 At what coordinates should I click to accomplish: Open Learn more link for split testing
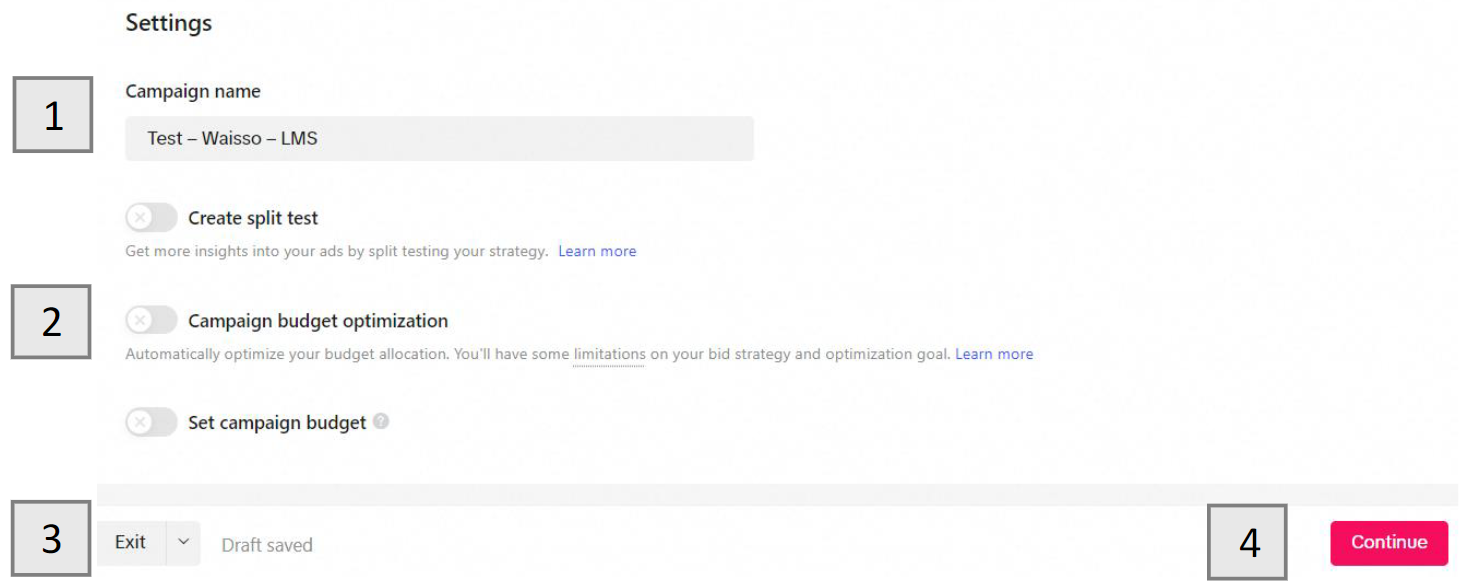click(x=597, y=251)
